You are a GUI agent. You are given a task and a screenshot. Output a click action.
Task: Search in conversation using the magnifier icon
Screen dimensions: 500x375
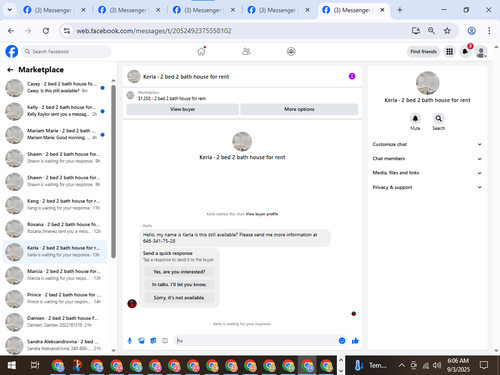(x=439, y=119)
